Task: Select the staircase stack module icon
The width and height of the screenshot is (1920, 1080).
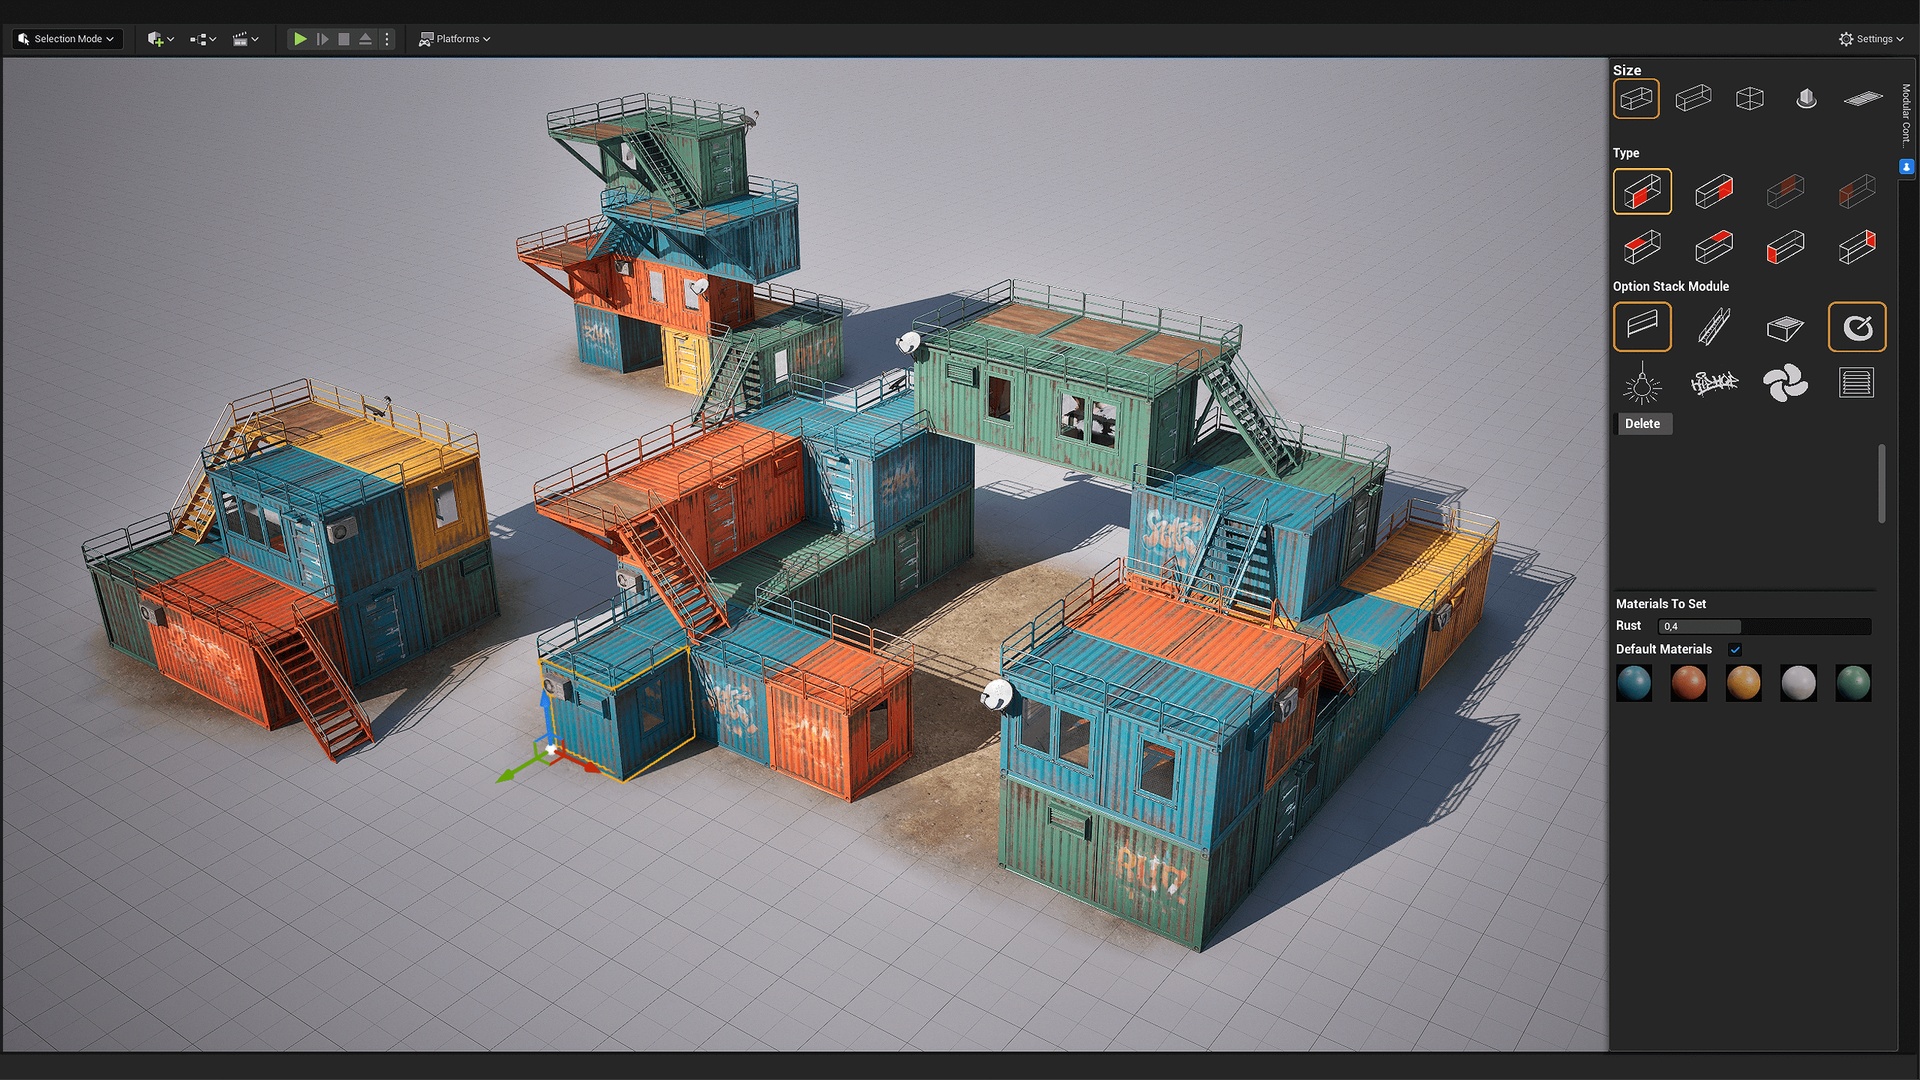Action: (1715, 325)
